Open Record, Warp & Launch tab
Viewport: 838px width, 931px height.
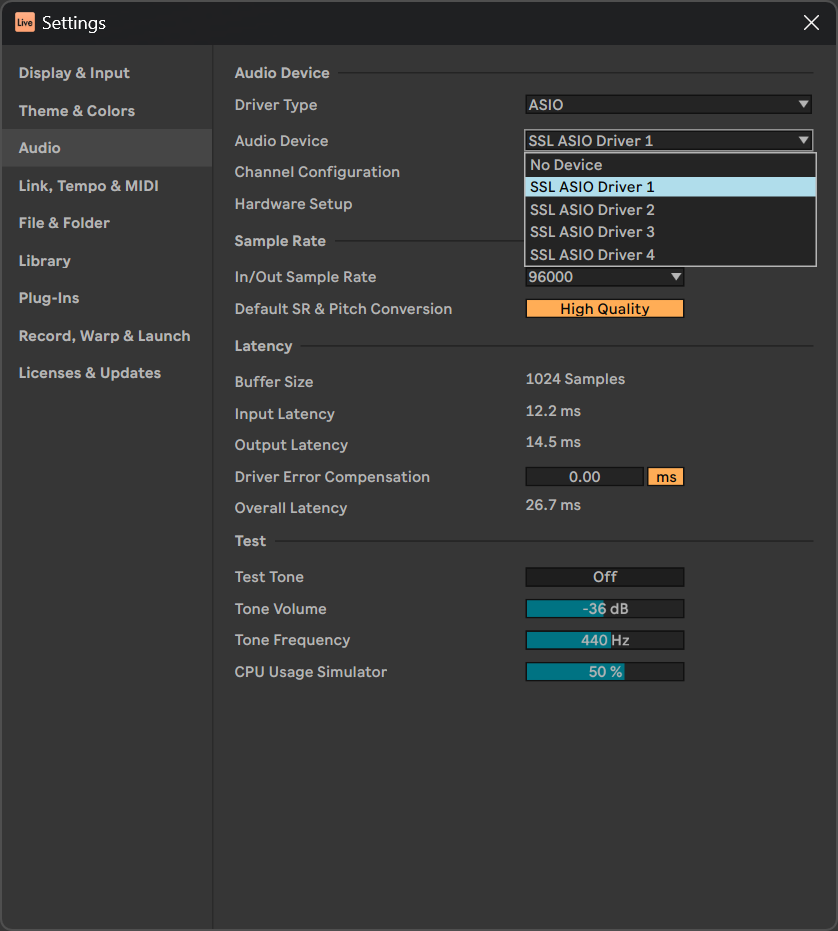[105, 336]
